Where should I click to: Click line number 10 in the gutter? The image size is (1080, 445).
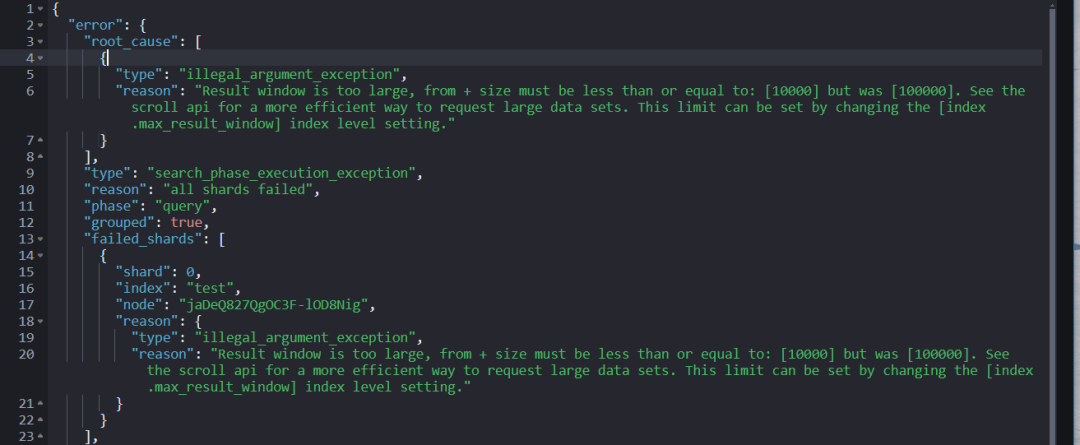click(x=26, y=189)
